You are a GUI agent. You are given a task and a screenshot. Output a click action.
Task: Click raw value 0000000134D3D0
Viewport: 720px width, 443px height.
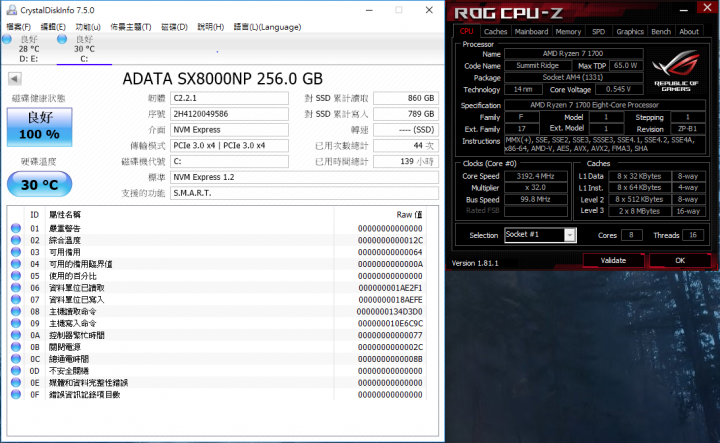click(389, 312)
